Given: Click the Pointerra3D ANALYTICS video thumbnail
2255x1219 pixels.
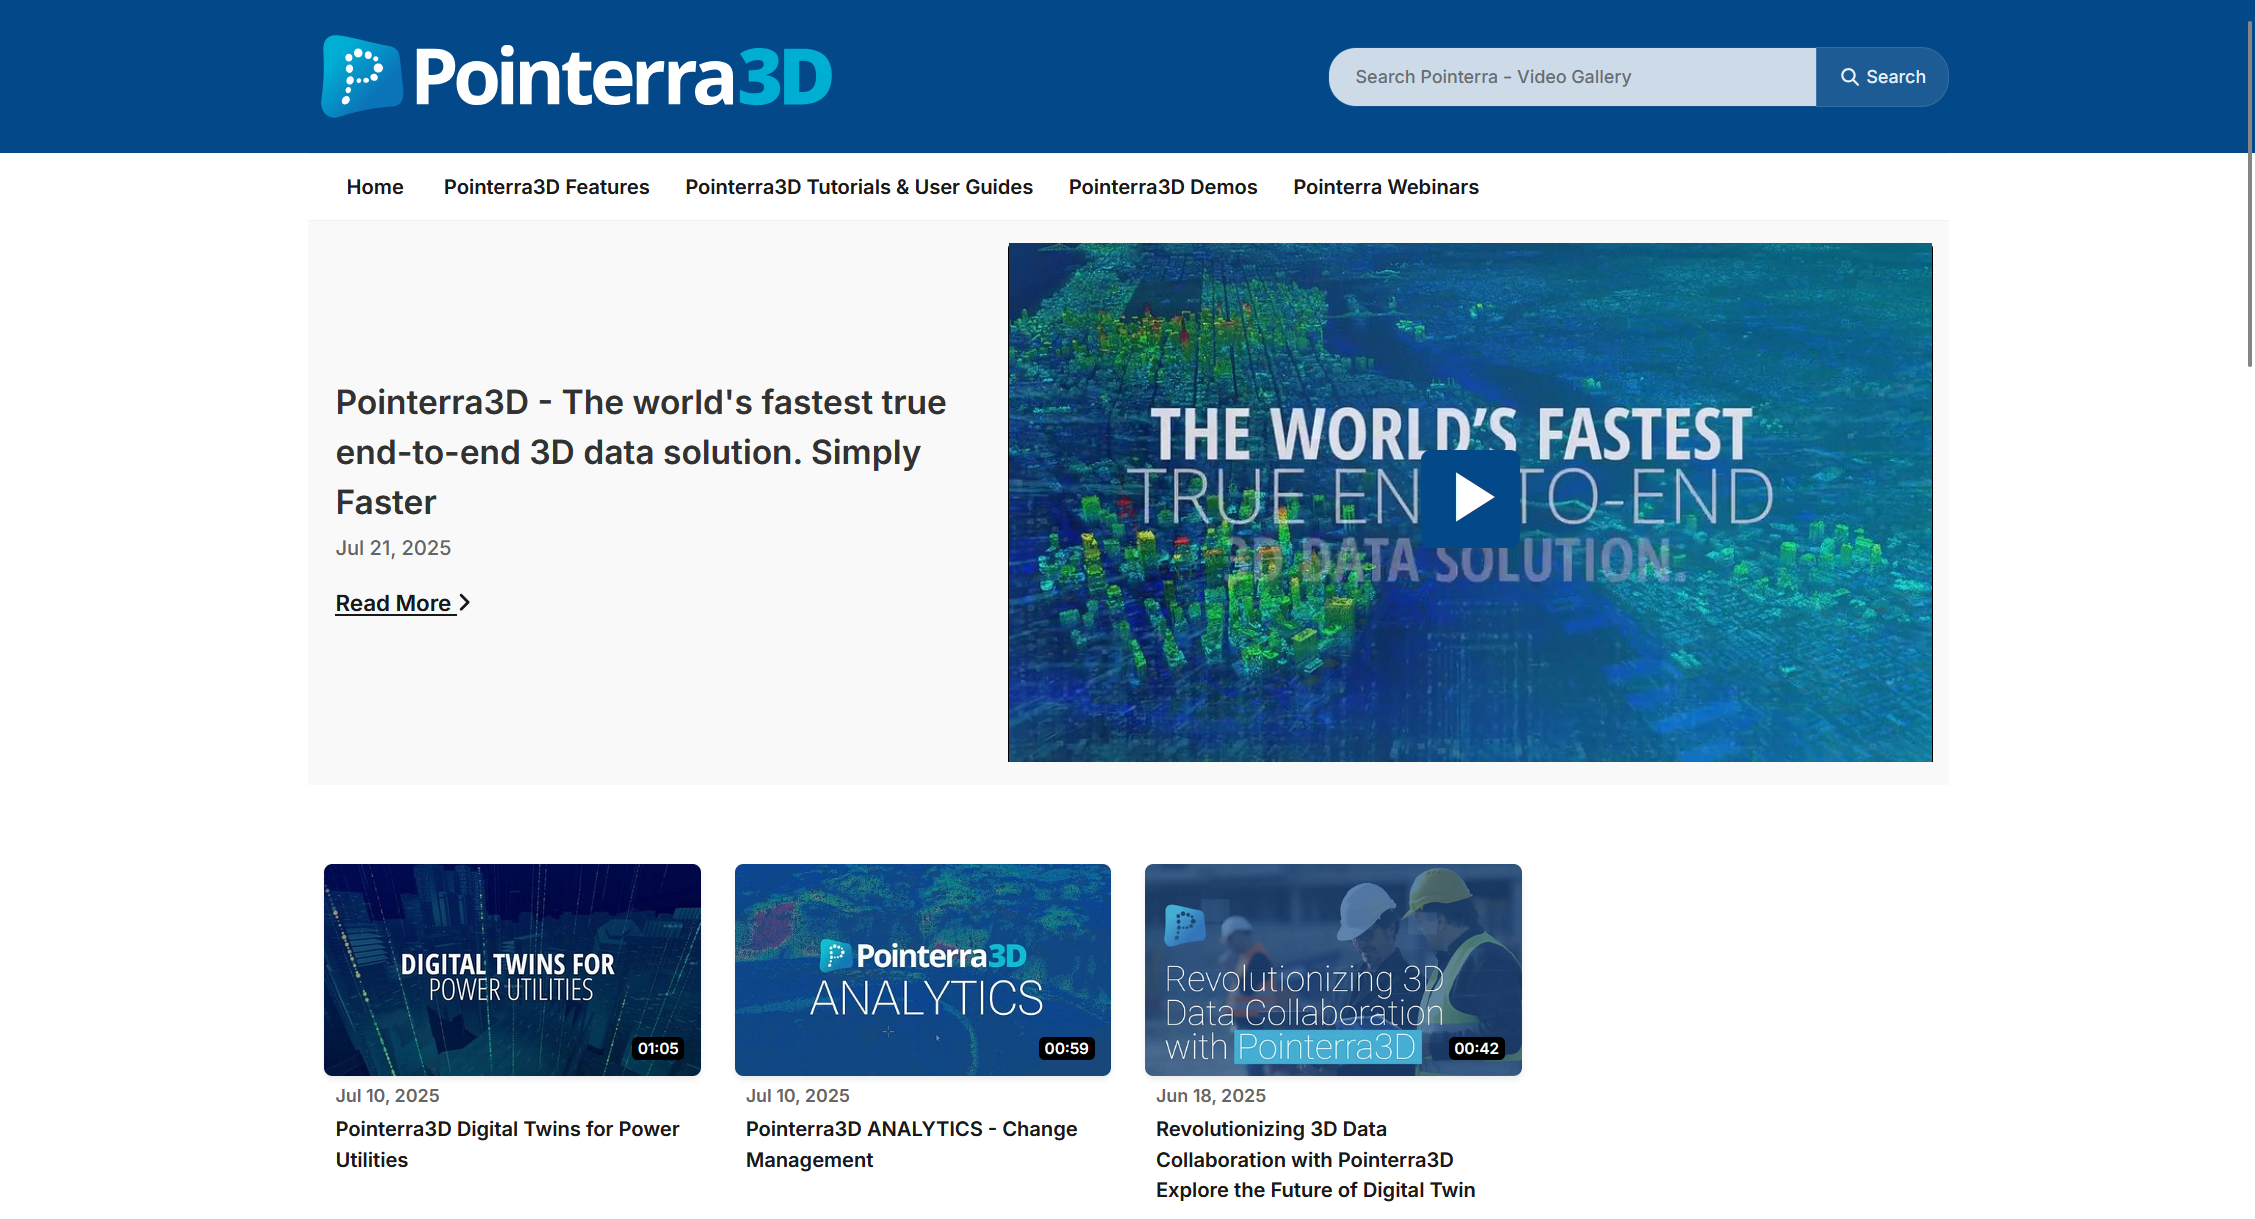Looking at the screenshot, I should pyautogui.click(x=921, y=970).
